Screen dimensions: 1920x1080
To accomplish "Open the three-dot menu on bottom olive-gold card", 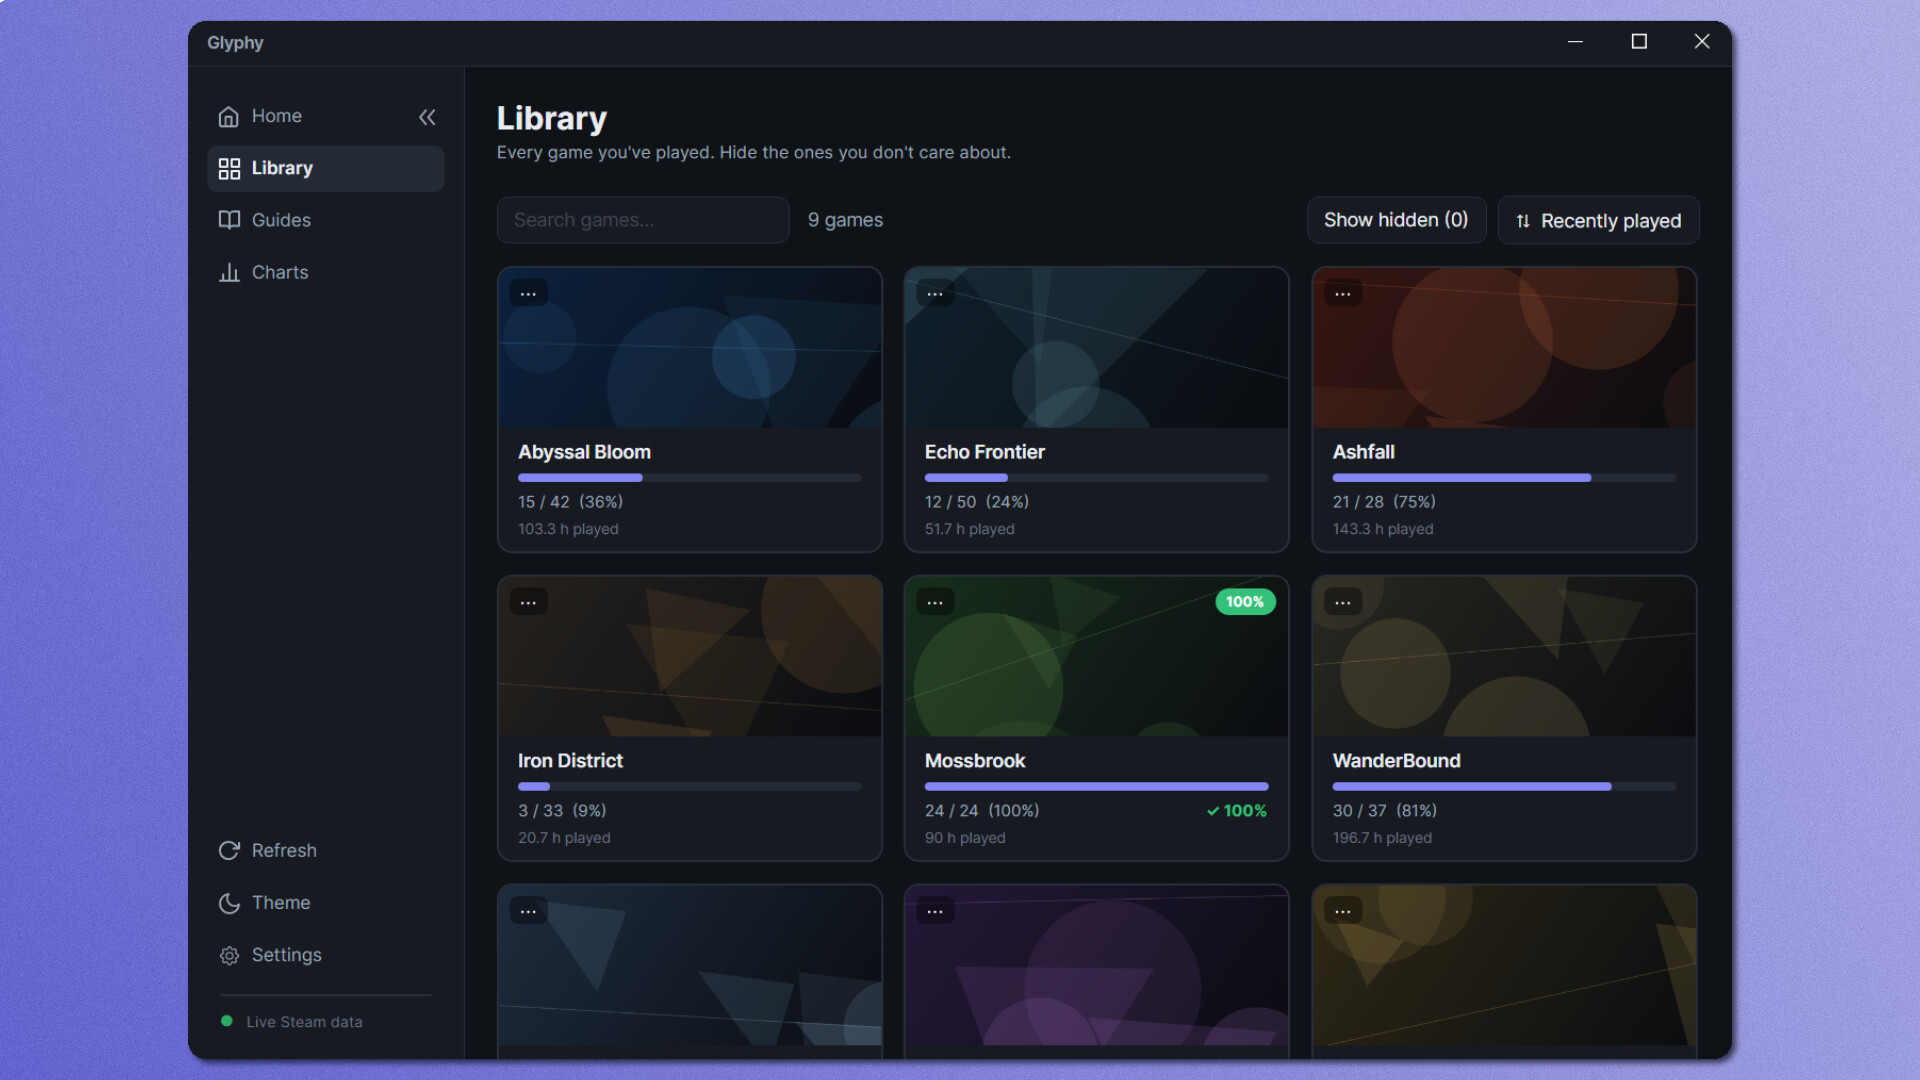I will (x=1342, y=911).
